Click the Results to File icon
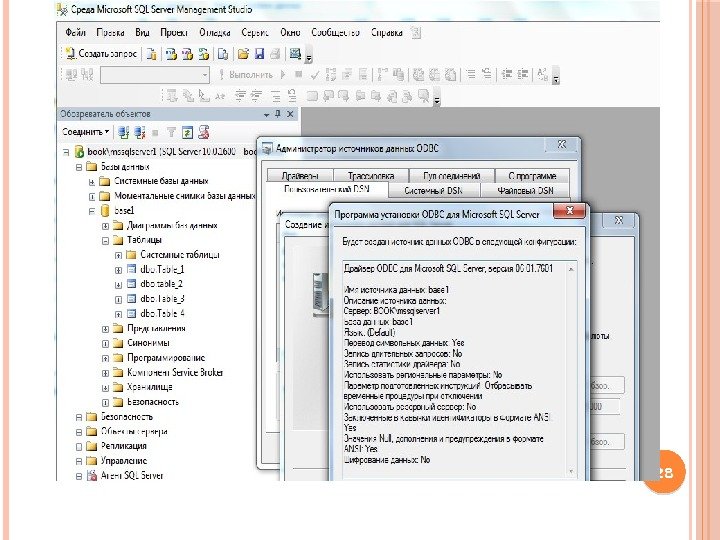720x540 pixels. click(451, 74)
